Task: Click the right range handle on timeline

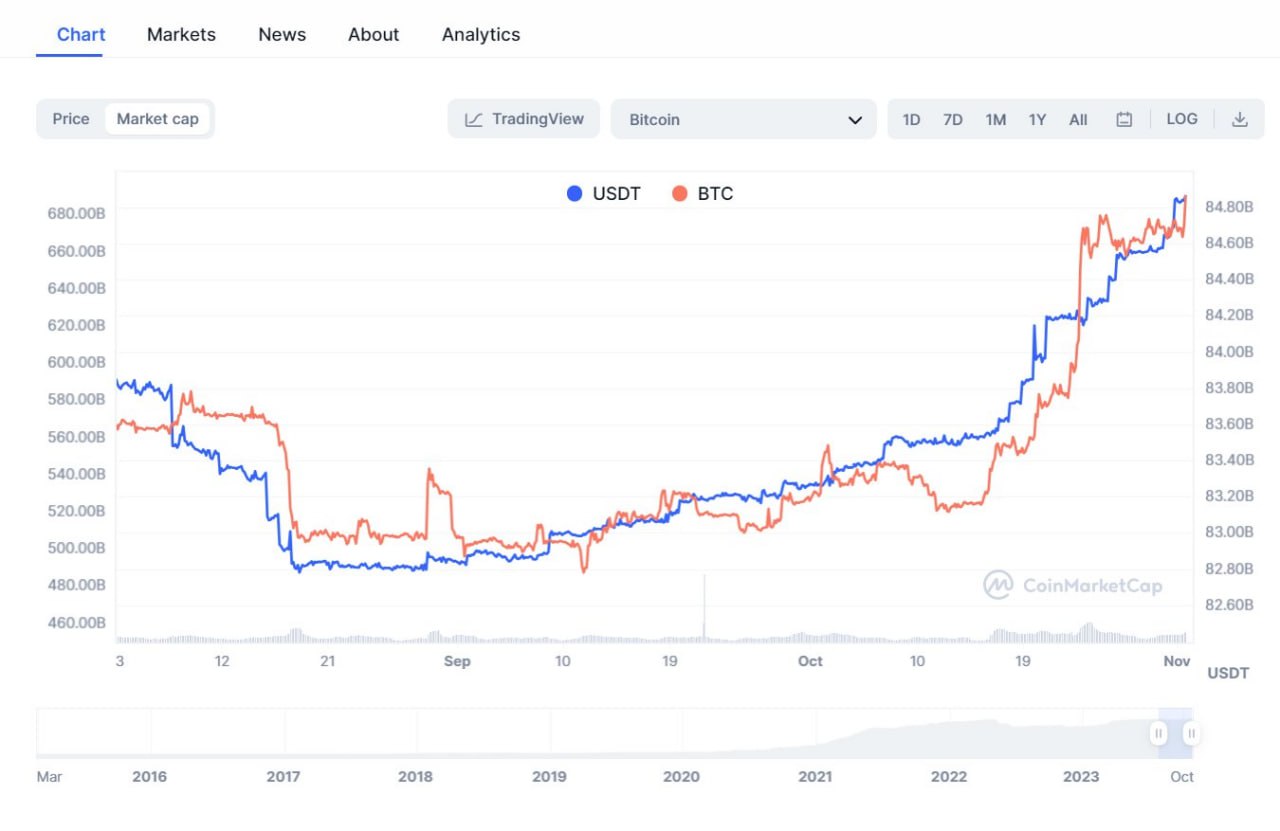Action: pos(1191,733)
